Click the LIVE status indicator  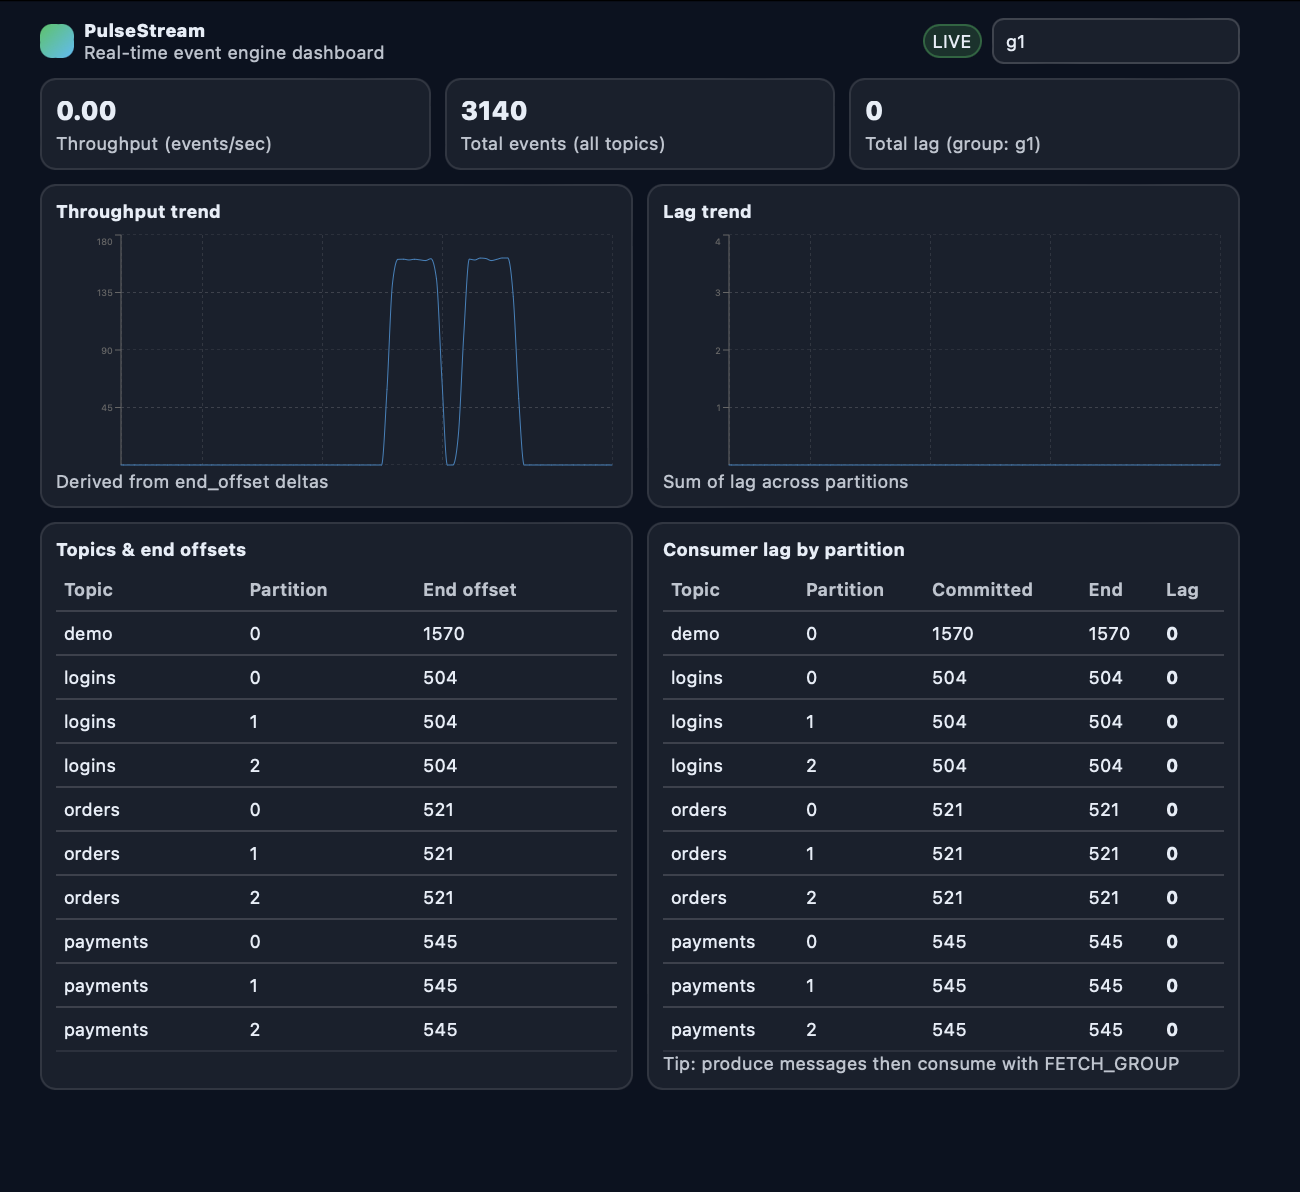[x=951, y=40]
